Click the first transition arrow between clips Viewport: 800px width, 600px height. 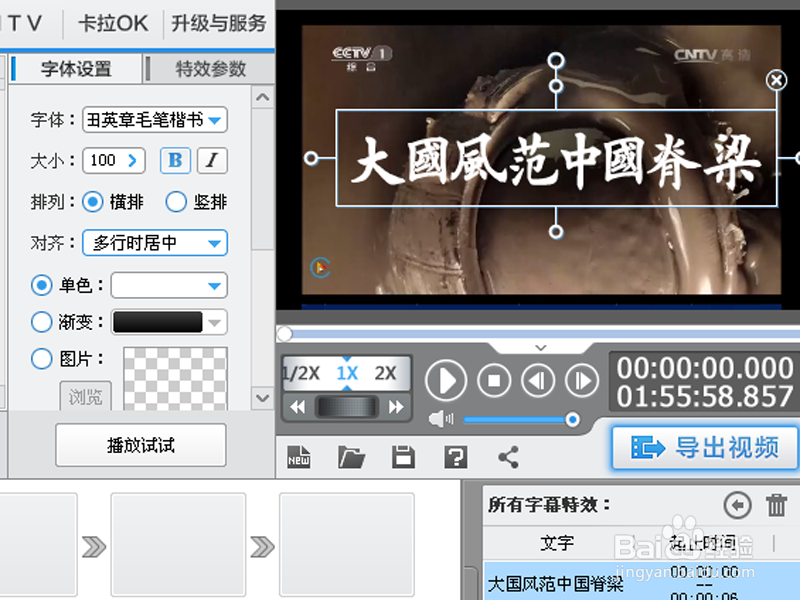94,546
